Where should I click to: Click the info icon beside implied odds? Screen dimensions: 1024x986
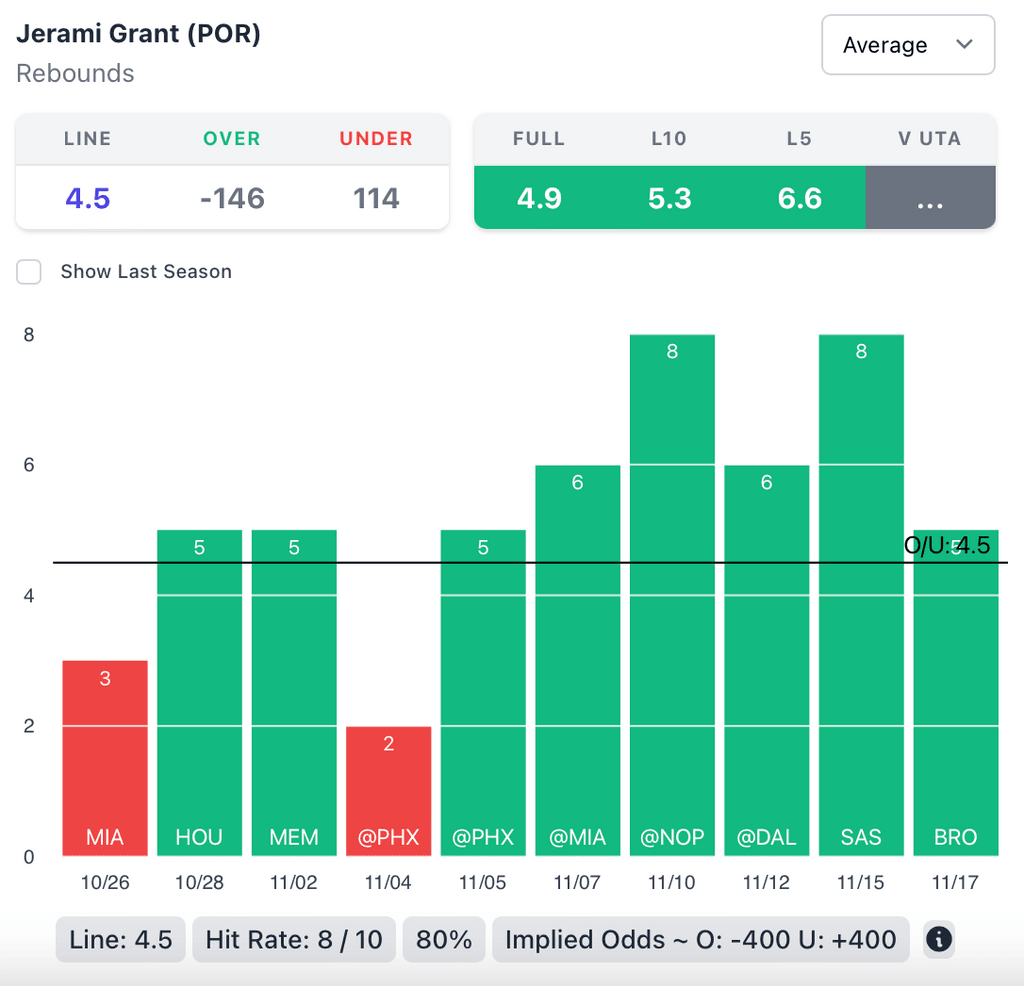pyautogui.click(x=939, y=940)
